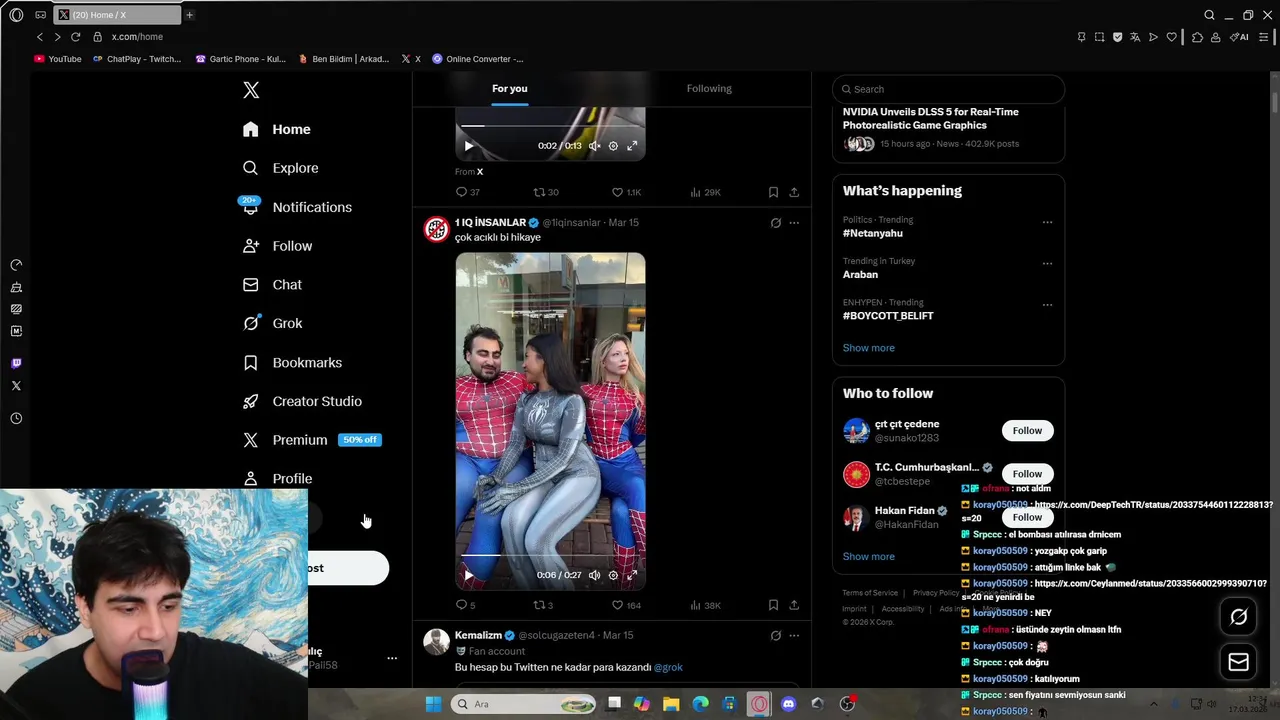Open Online Converter bookmark
This screenshot has height=720, width=1280.
[478, 59]
